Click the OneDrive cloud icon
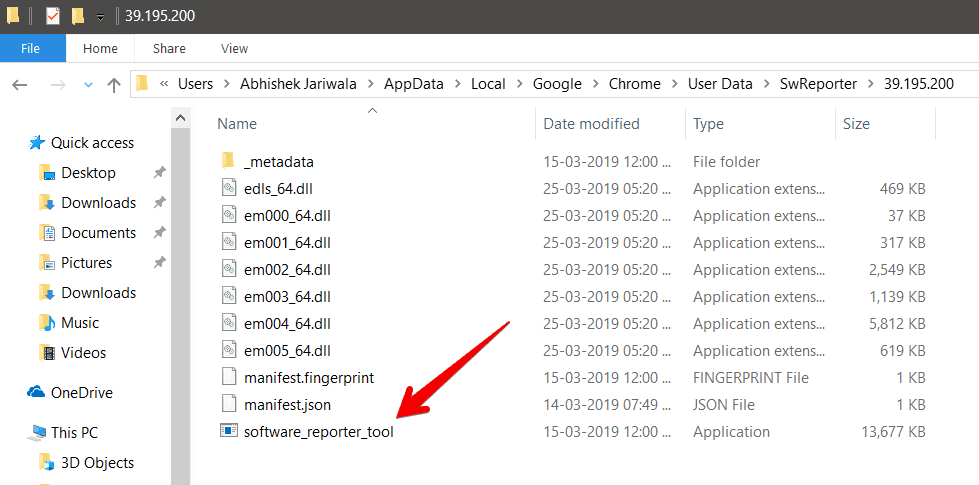 37,393
